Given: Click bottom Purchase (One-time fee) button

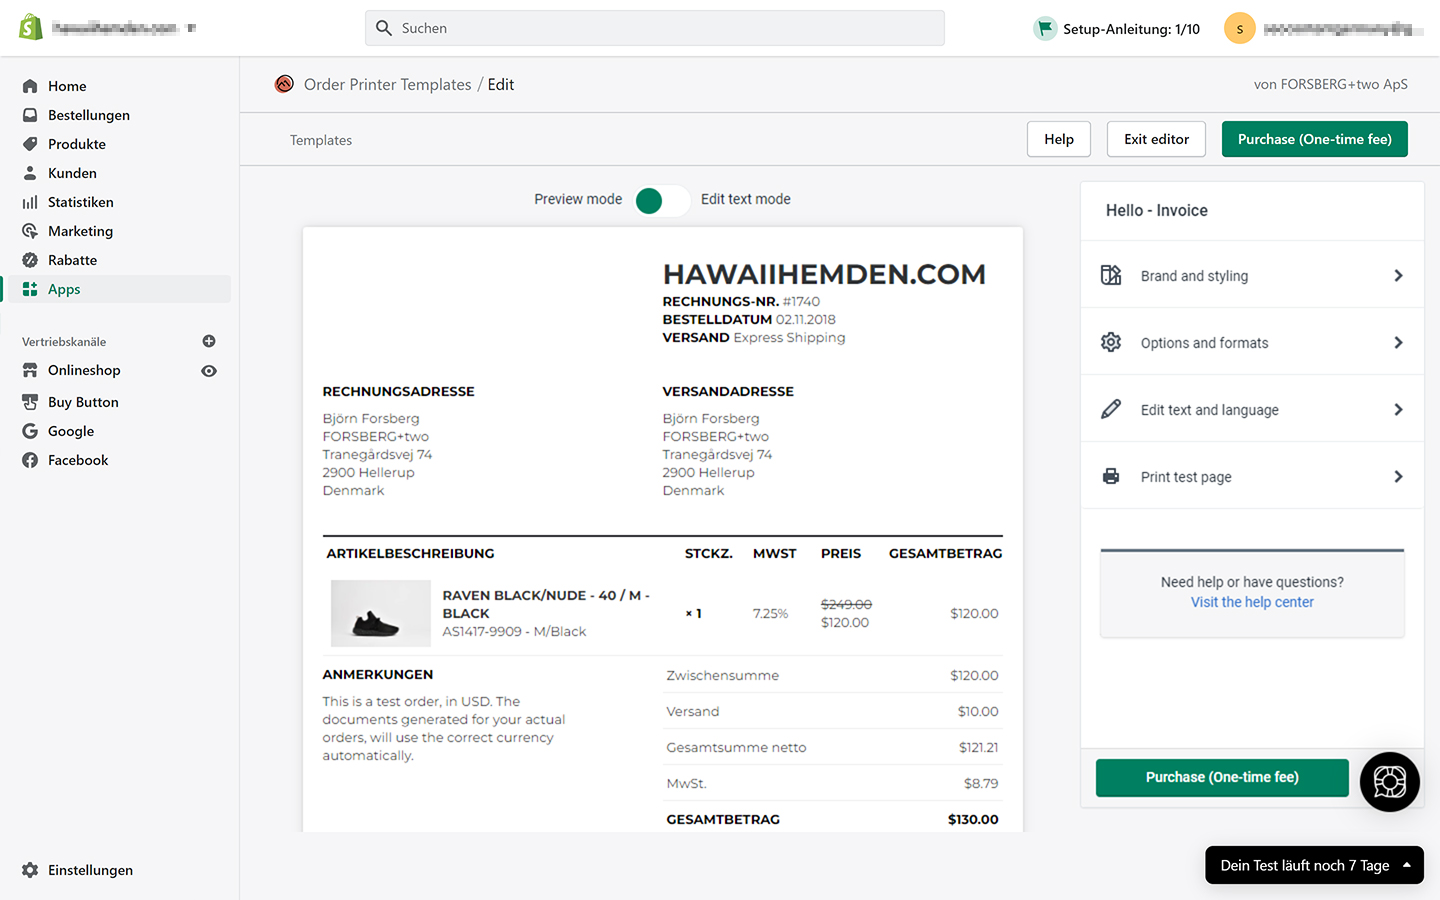Looking at the screenshot, I should point(1222,777).
